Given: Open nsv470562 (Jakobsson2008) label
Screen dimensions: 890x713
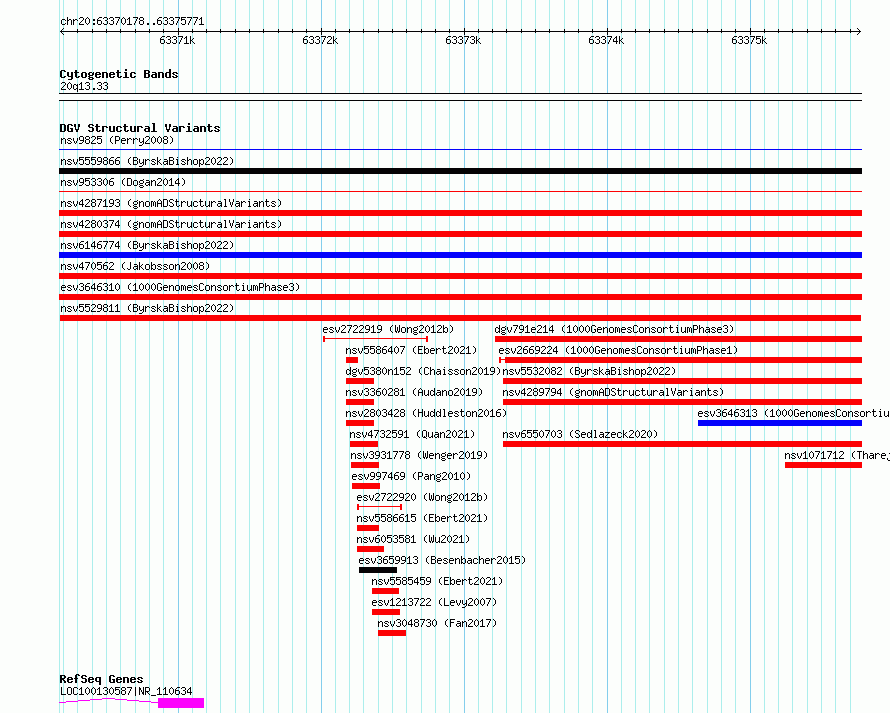Looking at the screenshot, I should coord(135,266).
